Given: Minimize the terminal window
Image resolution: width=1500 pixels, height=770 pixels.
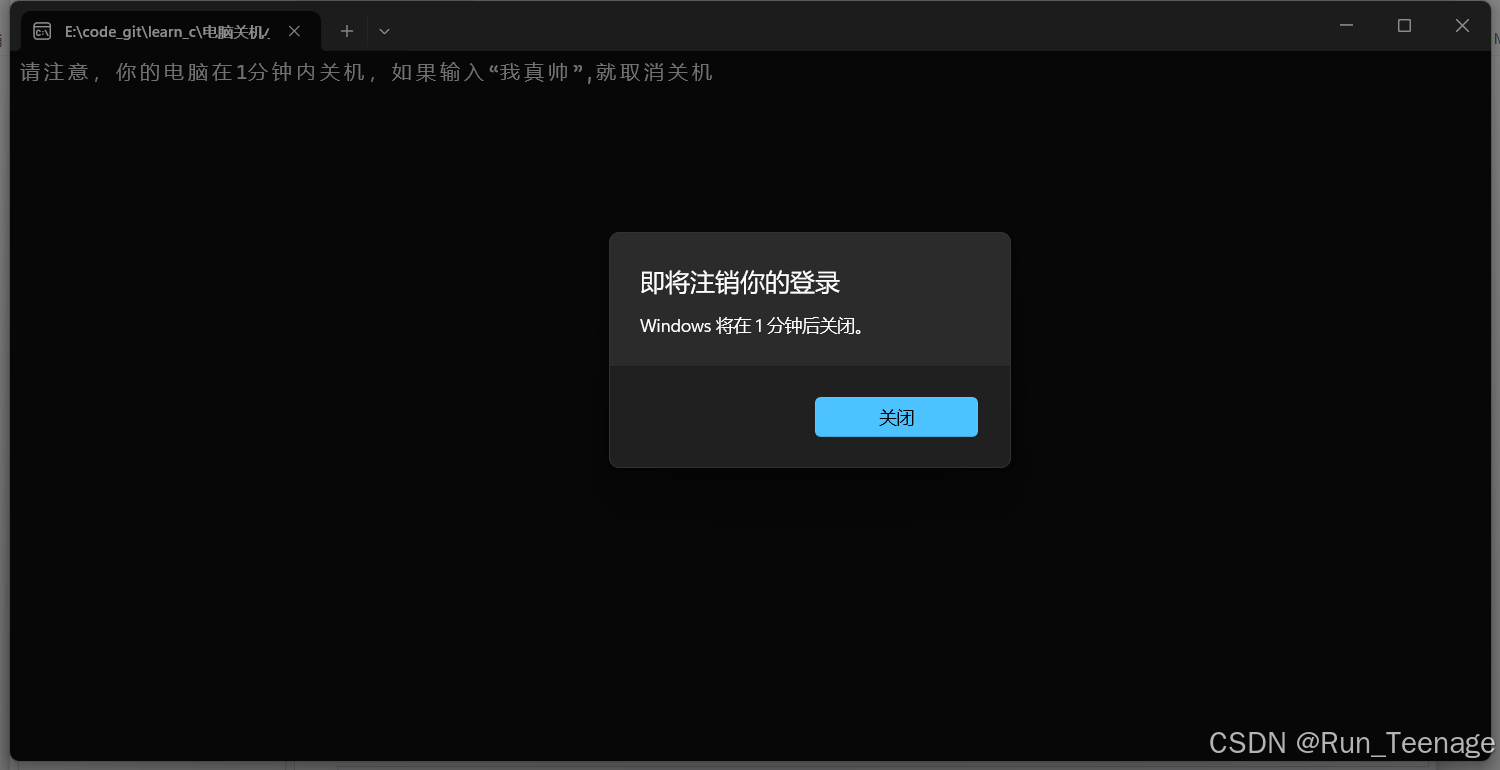Looking at the screenshot, I should point(1346,26).
